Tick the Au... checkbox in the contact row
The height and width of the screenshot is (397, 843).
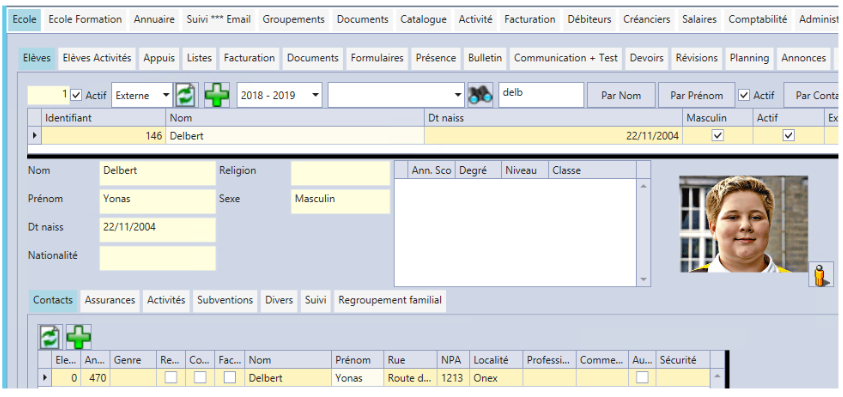pyautogui.click(x=642, y=378)
